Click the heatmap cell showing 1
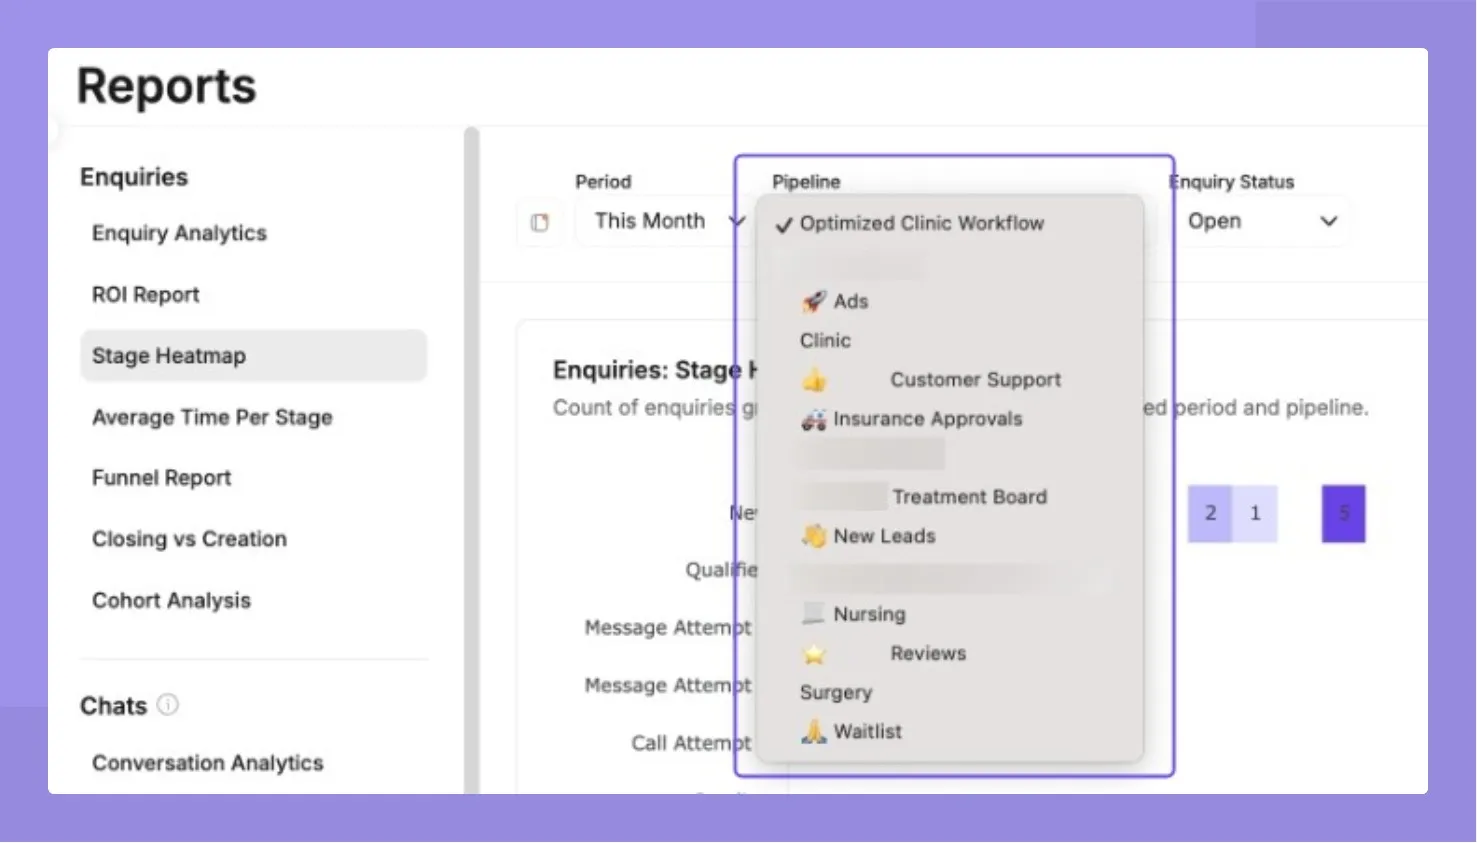 pos(1255,514)
